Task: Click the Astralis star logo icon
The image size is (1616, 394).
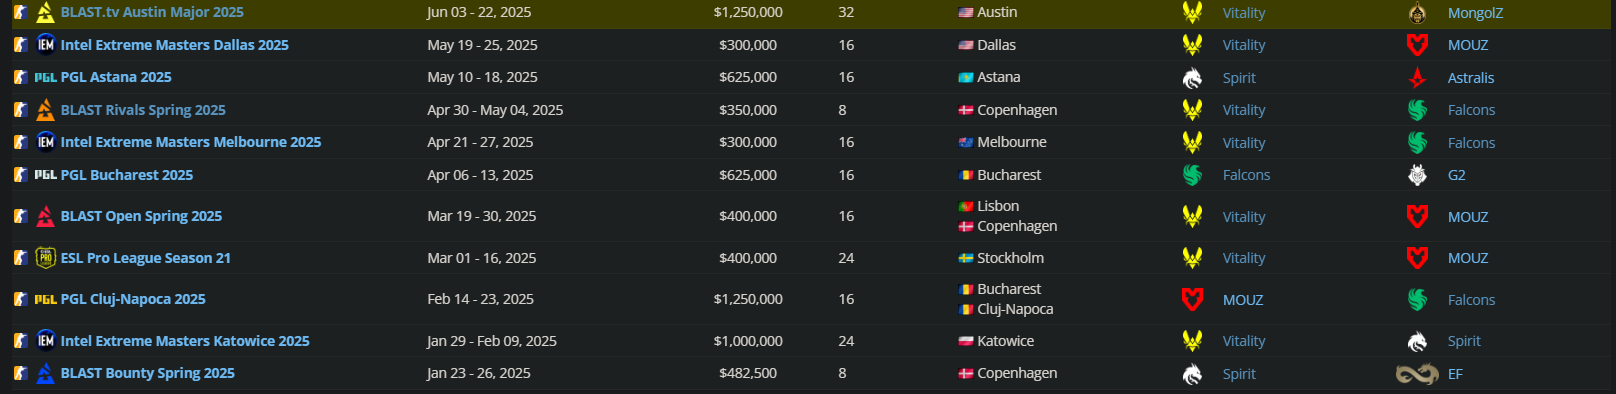Action: [x=1417, y=77]
